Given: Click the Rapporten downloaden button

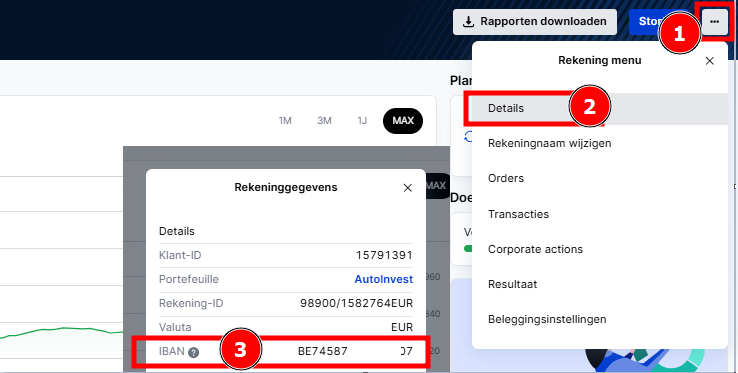Looking at the screenshot, I should pyautogui.click(x=535, y=22).
